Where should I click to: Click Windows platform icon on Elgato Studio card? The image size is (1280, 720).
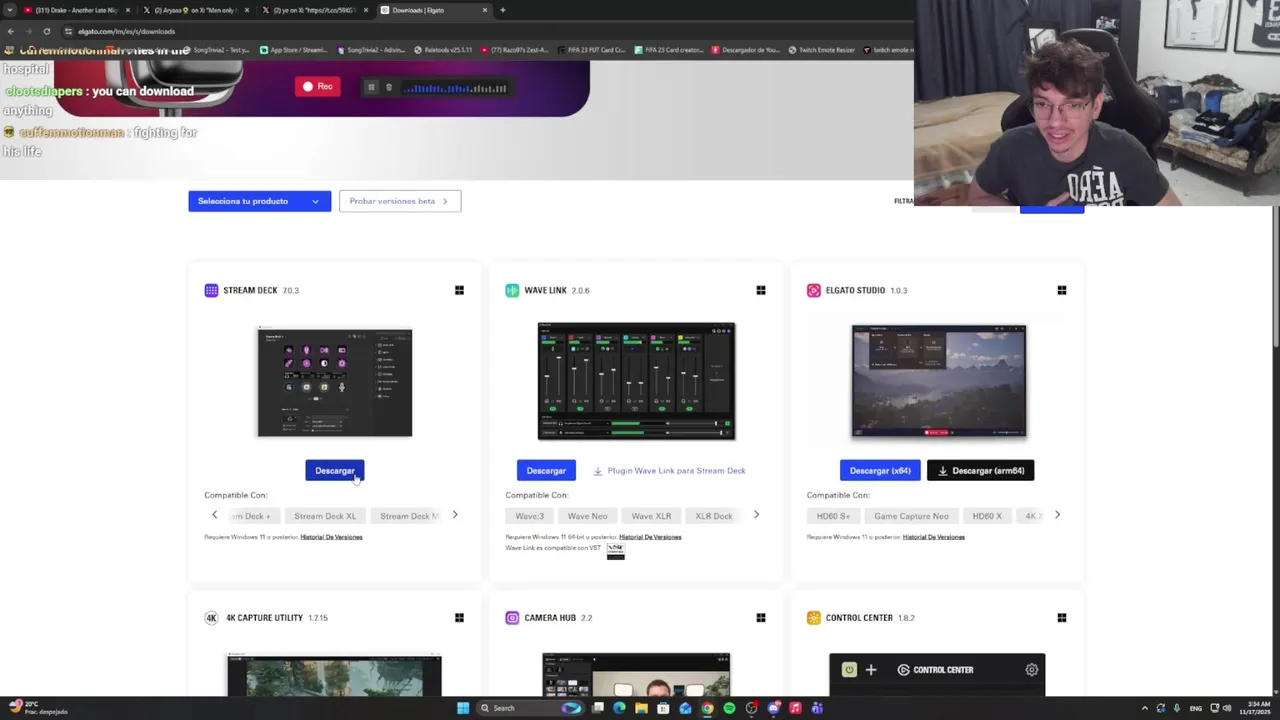[1062, 290]
